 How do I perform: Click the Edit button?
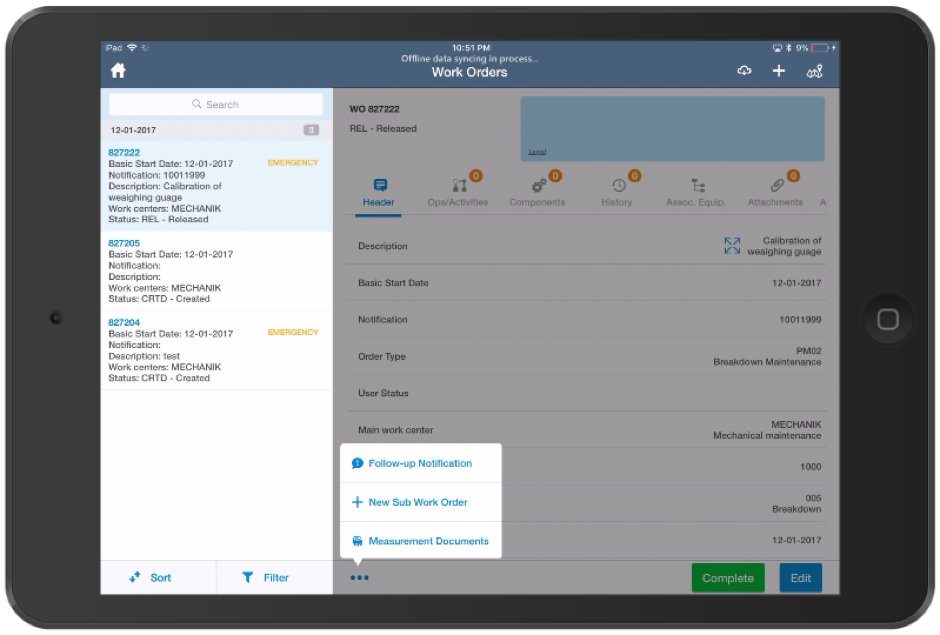click(x=800, y=577)
